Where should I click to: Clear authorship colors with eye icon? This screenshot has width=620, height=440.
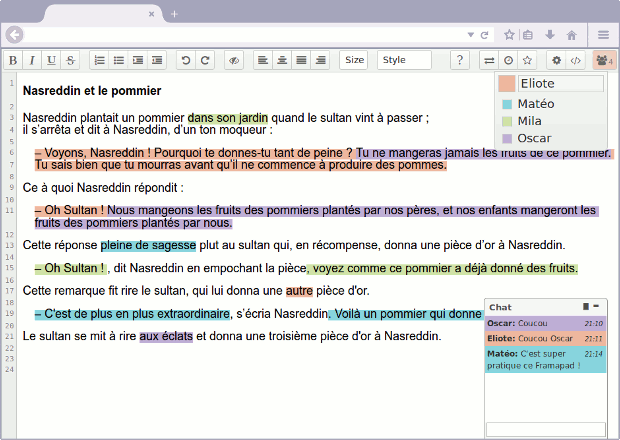(234, 60)
